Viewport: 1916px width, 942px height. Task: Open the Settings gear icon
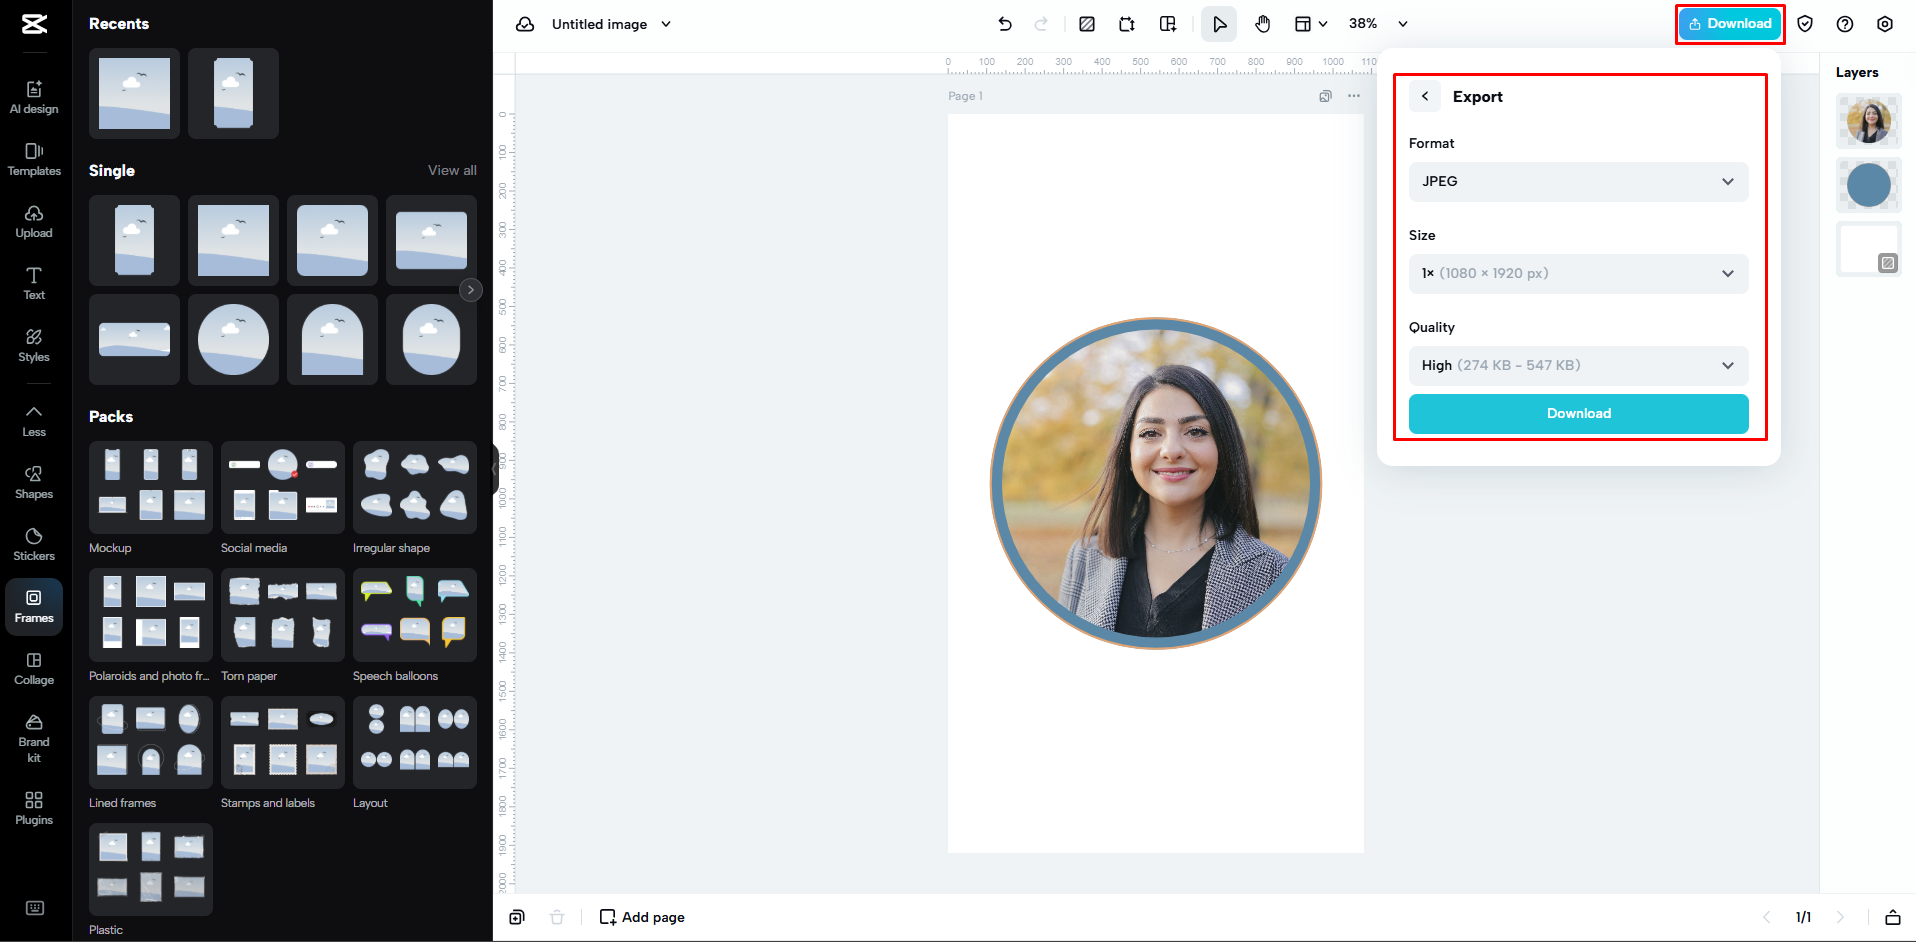(1885, 23)
